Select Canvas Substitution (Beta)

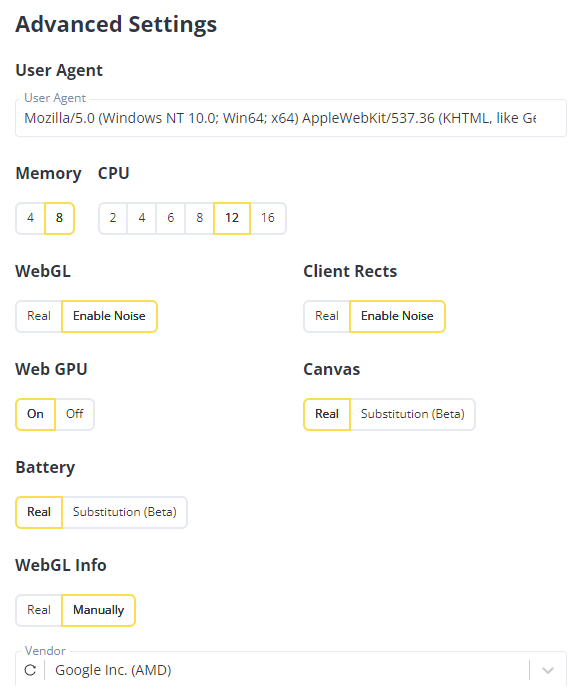pyautogui.click(x=412, y=414)
